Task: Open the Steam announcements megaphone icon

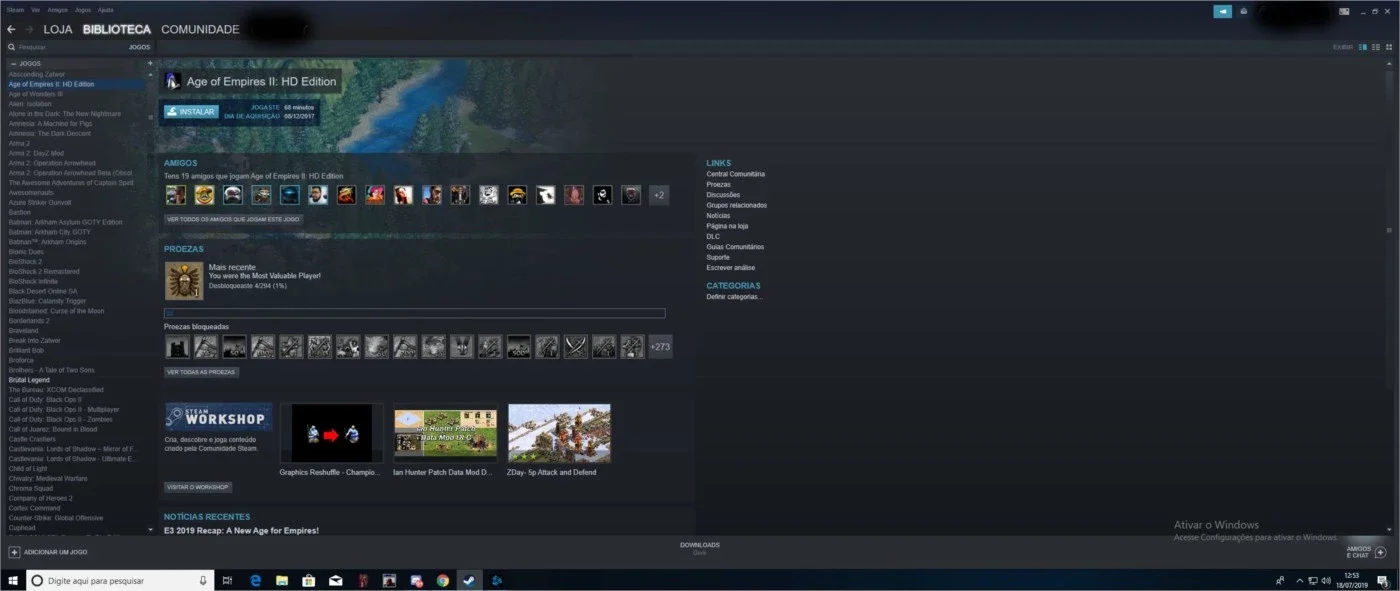Action: [x=1222, y=11]
